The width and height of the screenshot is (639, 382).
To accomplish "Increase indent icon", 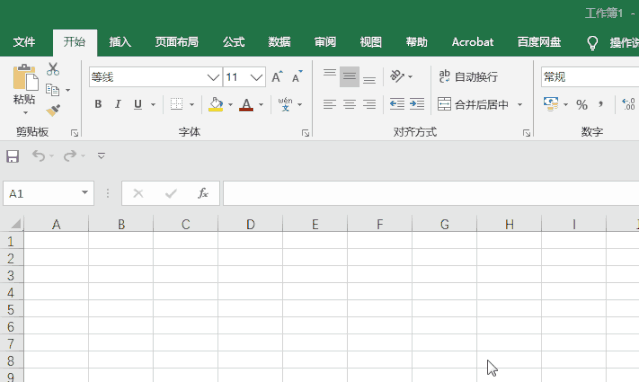I will 417,104.
